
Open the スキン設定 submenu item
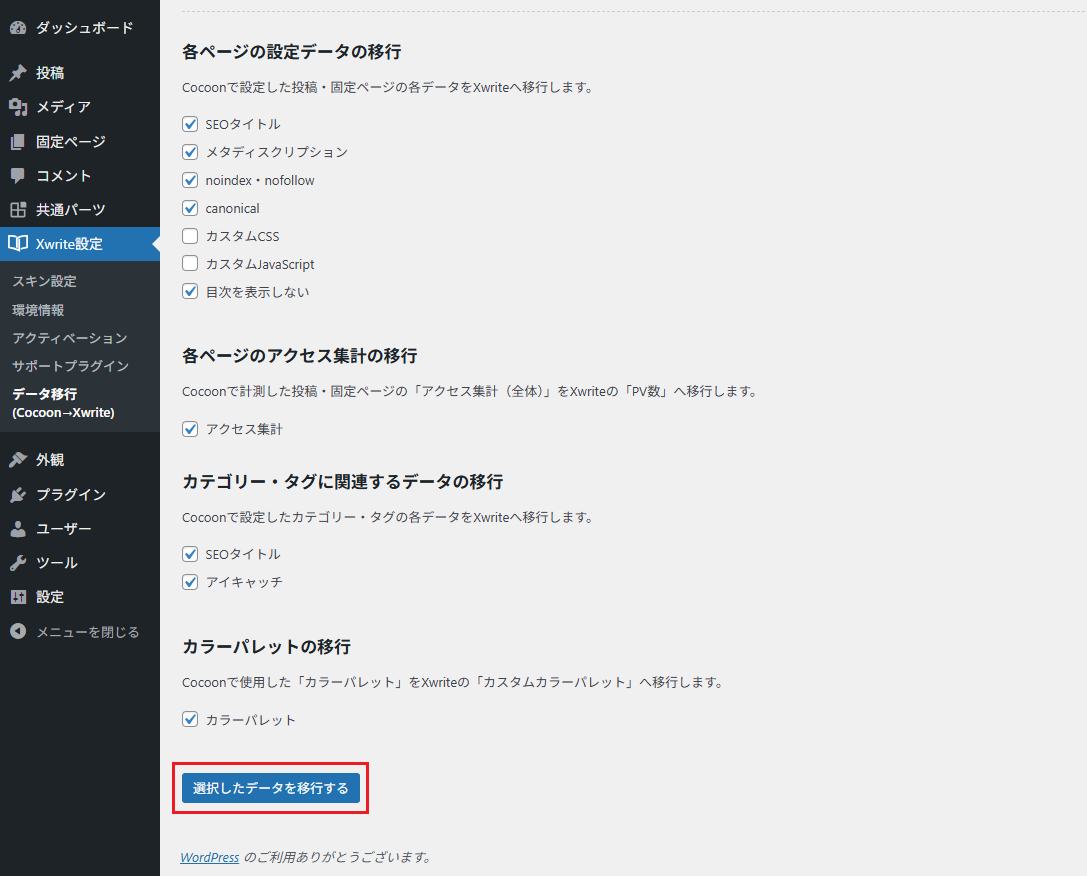(44, 282)
